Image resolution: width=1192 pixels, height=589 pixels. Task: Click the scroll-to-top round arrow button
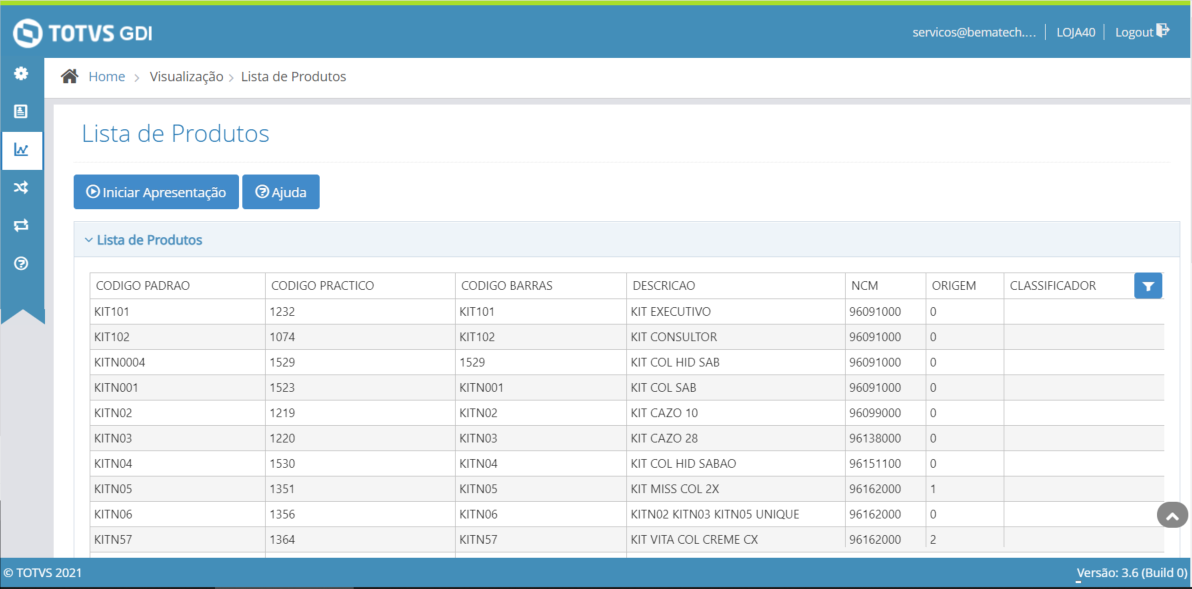(x=1172, y=515)
